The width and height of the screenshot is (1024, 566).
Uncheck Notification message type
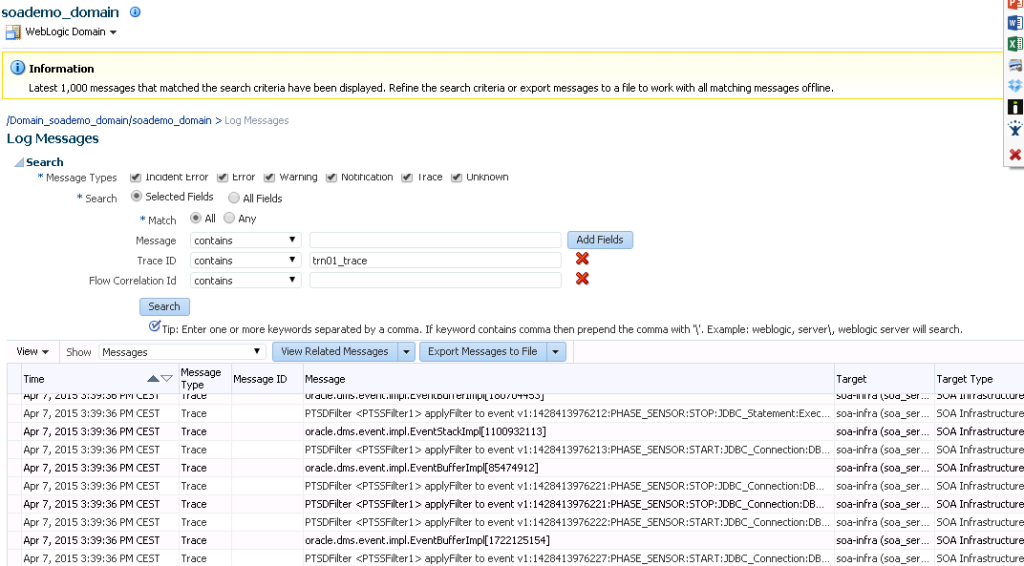331,177
